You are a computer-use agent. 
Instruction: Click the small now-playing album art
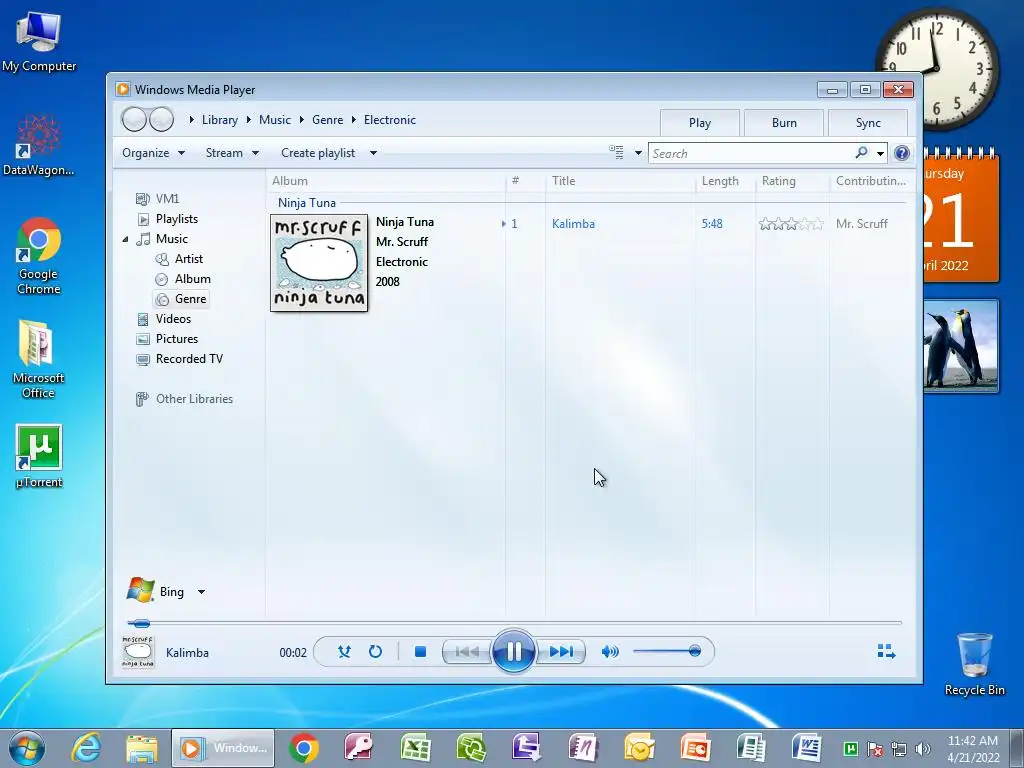pyautogui.click(x=138, y=652)
